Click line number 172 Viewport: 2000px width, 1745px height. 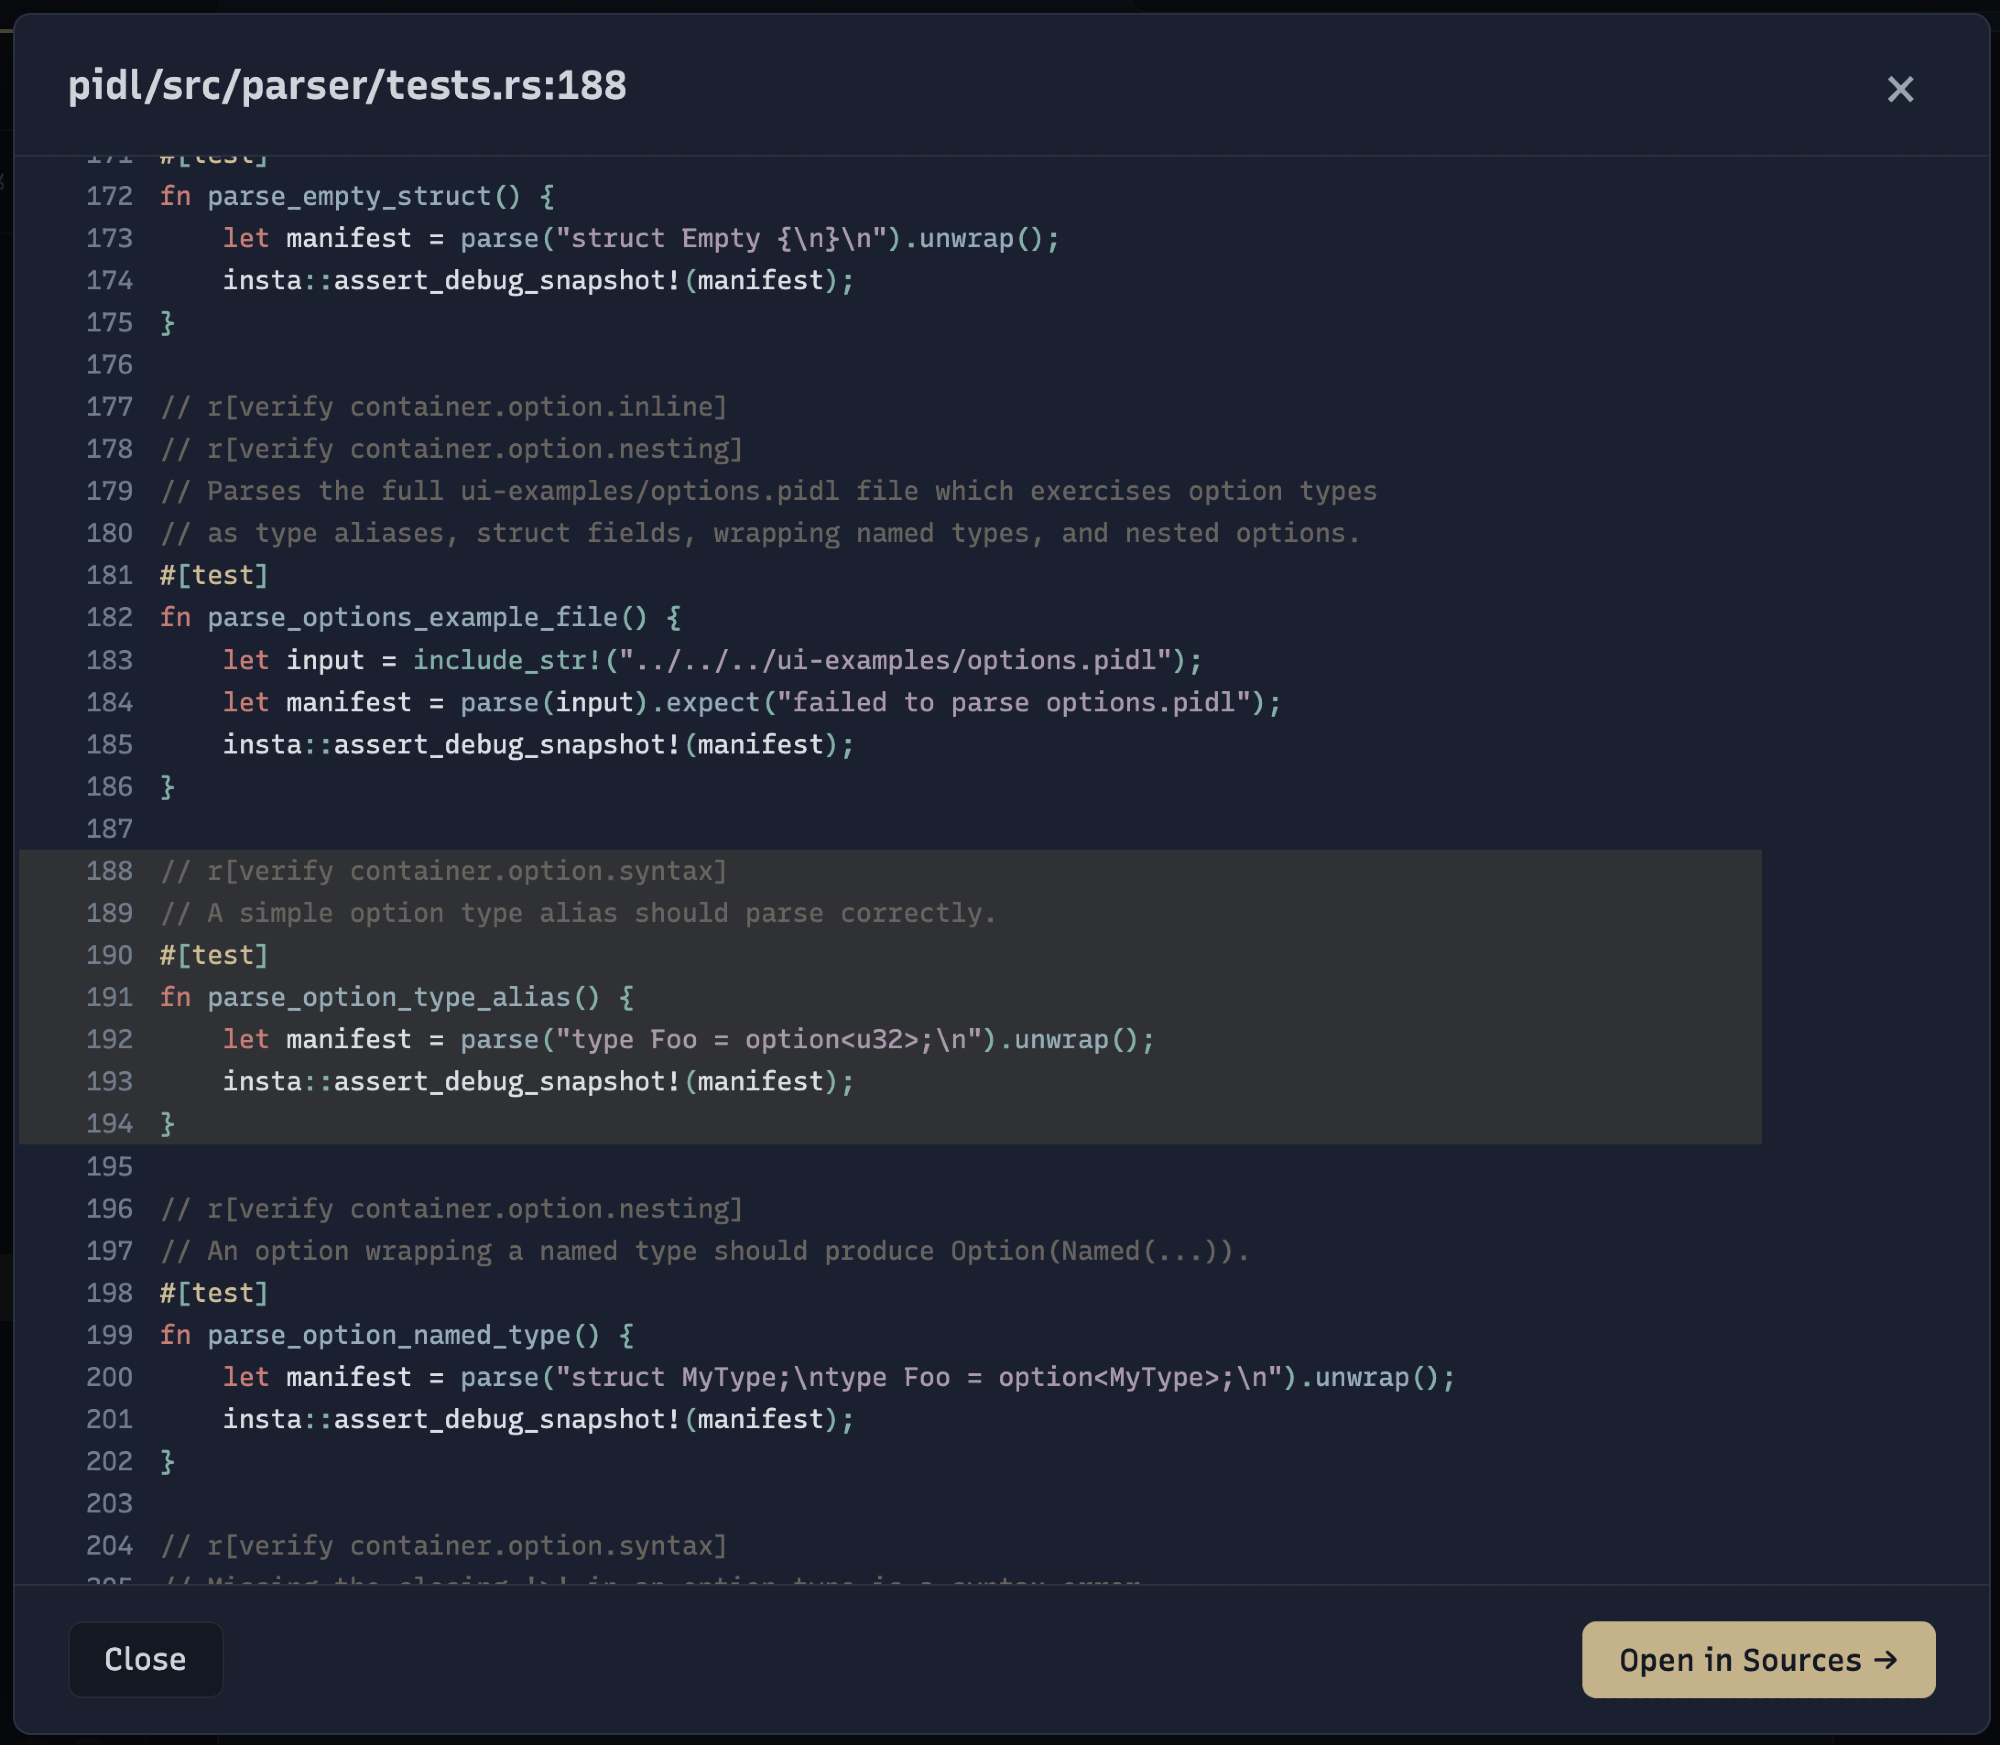click(109, 196)
